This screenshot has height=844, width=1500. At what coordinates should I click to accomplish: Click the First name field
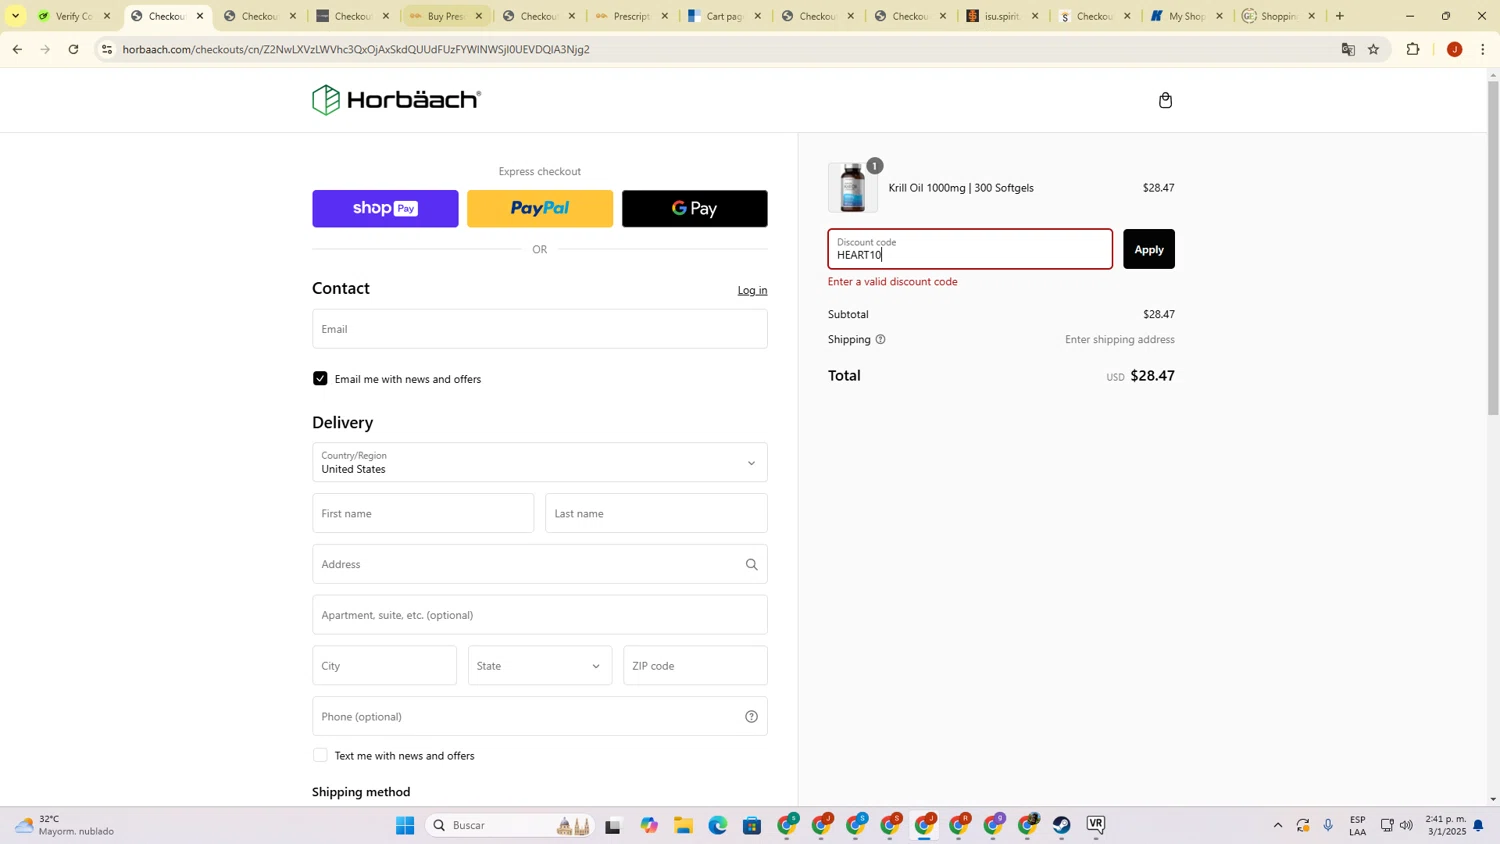pyautogui.click(x=423, y=514)
